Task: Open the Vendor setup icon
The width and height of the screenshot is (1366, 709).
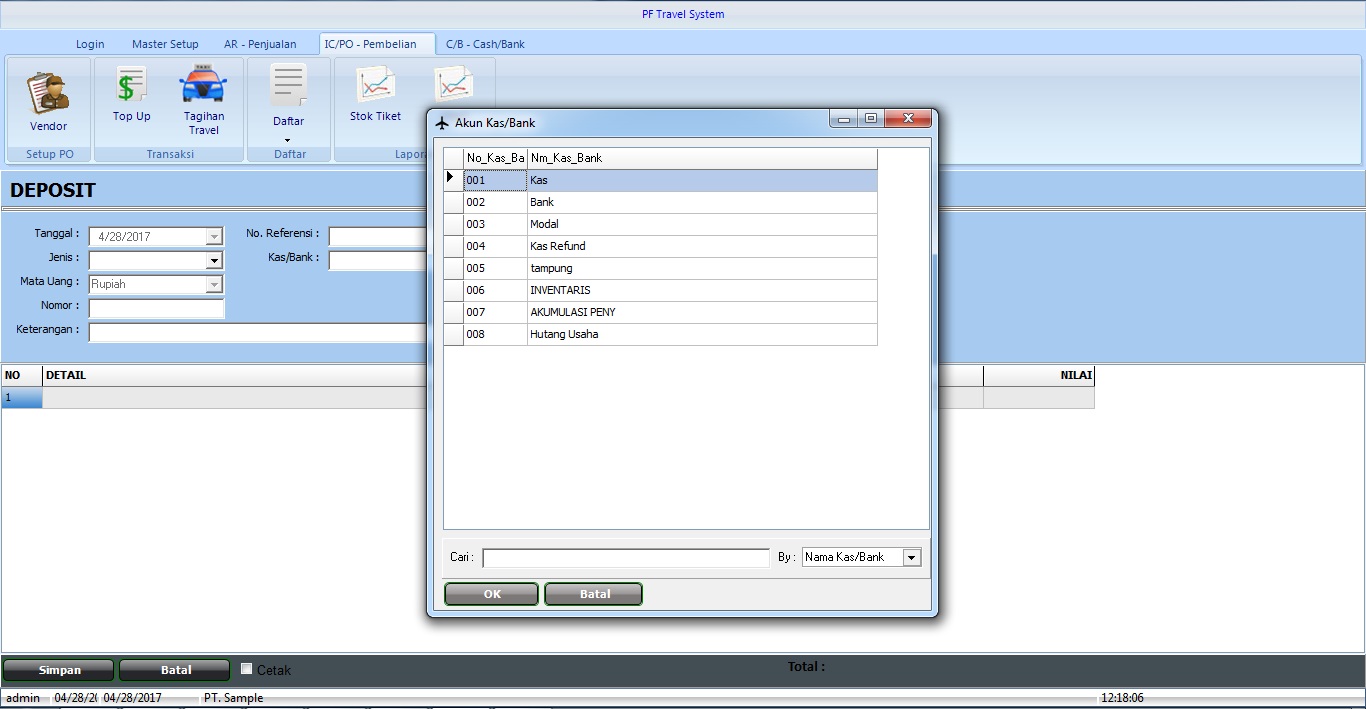Action: [48, 94]
